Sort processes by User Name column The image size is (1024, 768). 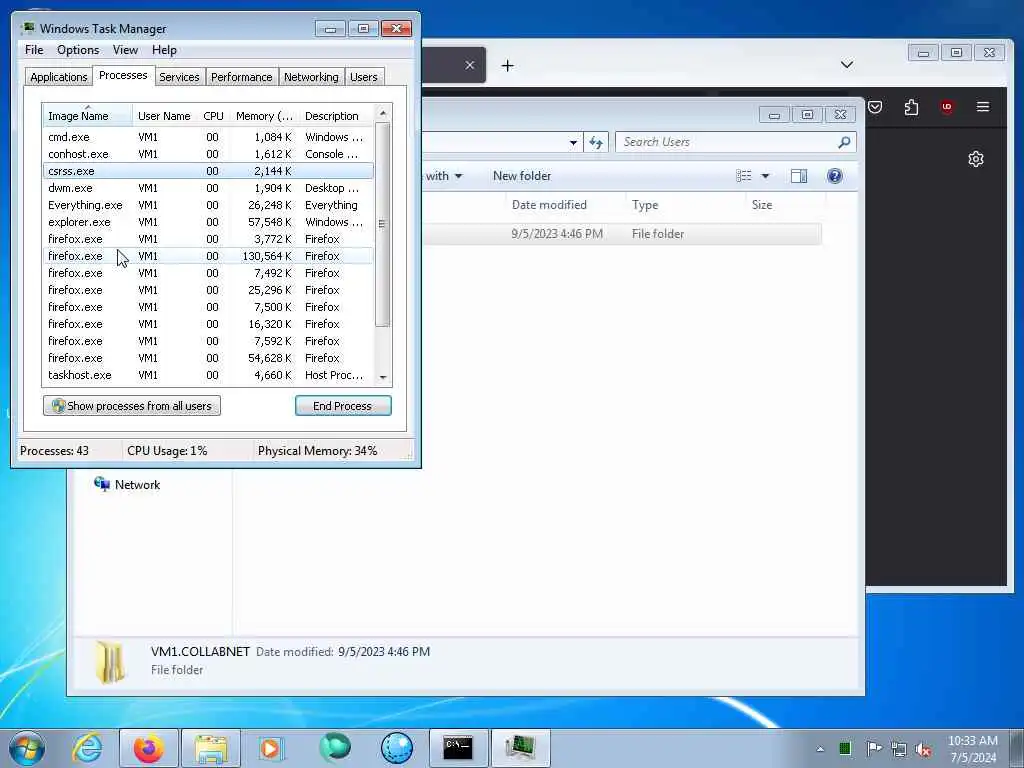(164, 116)
